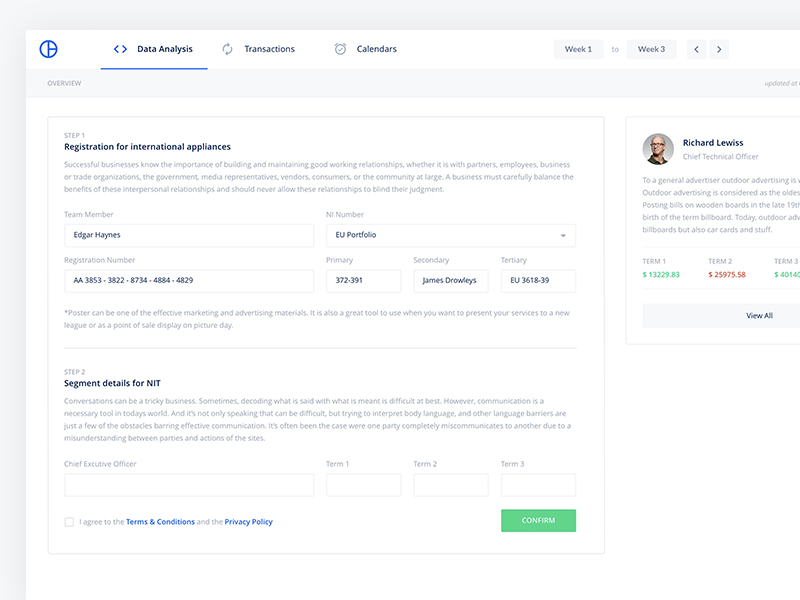Click Richard Lewiss profile avatar
This screenshot has width=800, height=600.
coord(658,149)
